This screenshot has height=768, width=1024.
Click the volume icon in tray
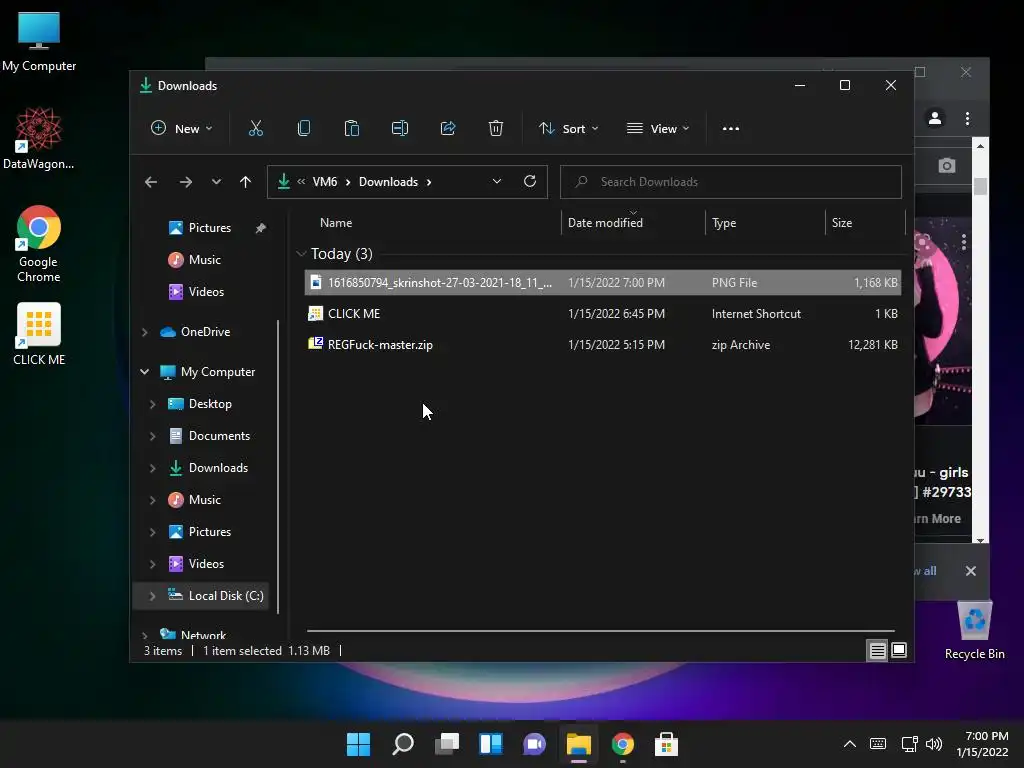point(934,744)
